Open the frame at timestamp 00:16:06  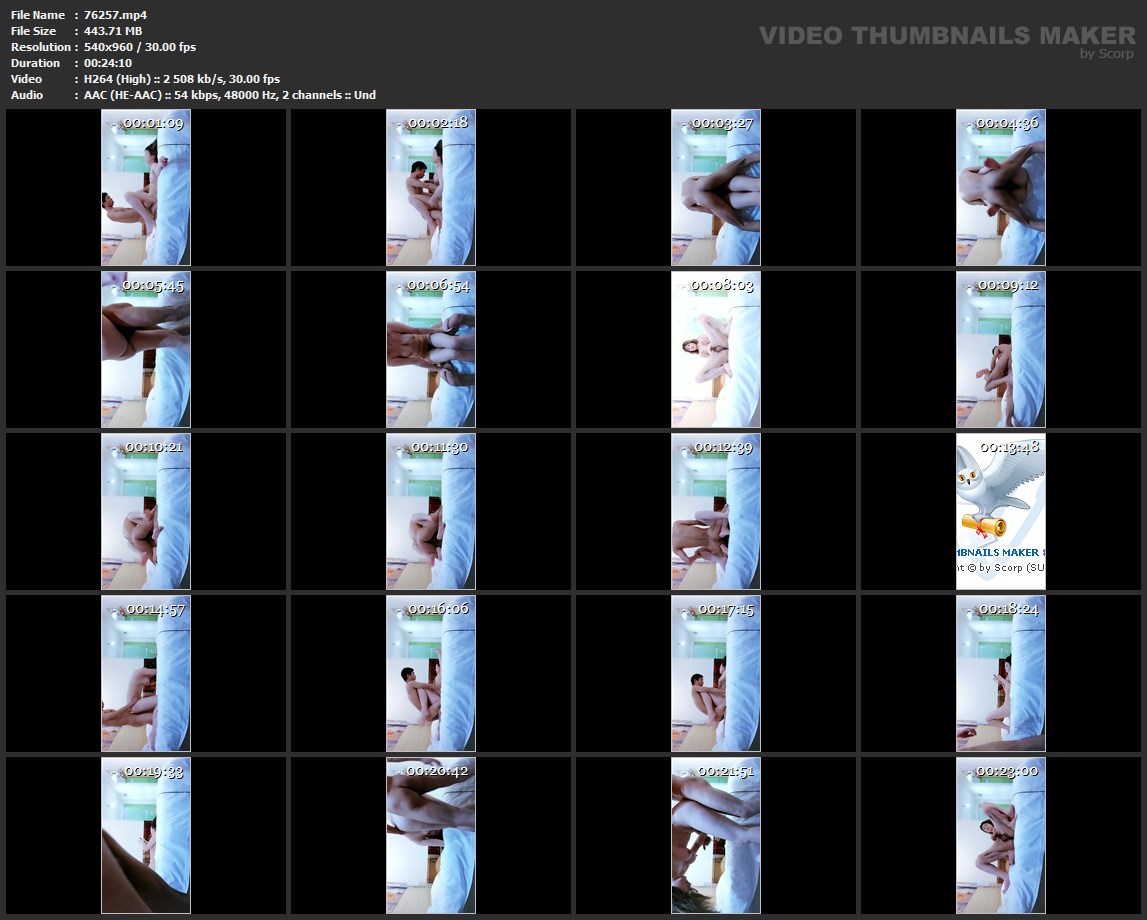[430, 673]
